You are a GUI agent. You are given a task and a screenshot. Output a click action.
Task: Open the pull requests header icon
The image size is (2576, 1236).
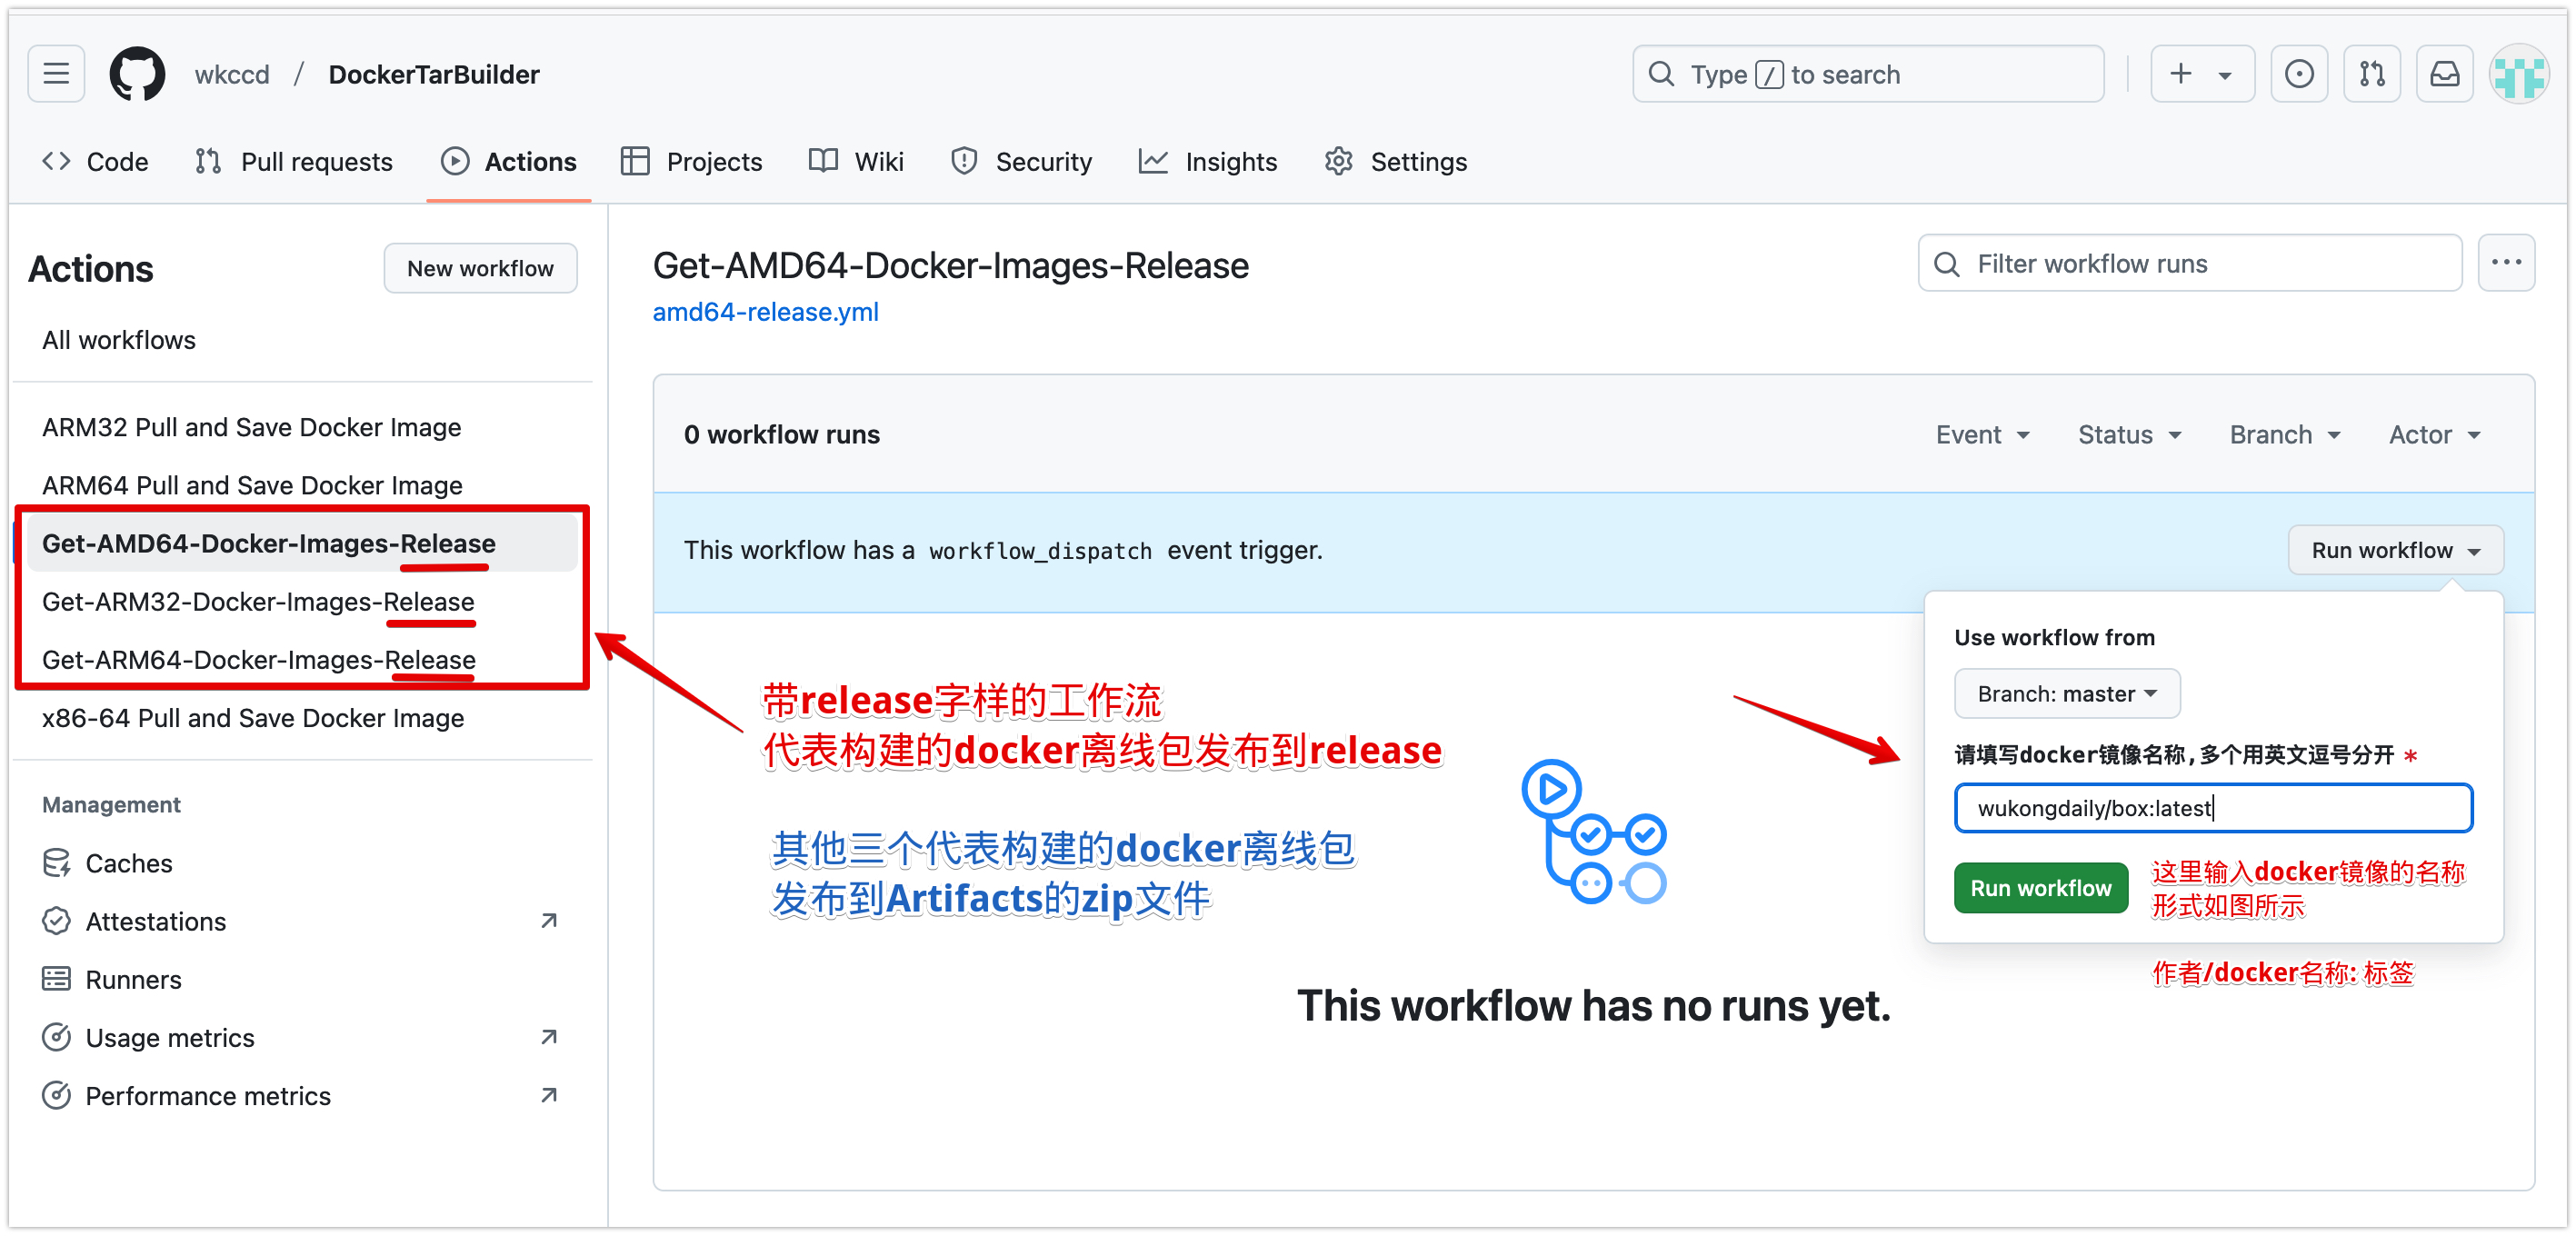tap(2371, 74)
